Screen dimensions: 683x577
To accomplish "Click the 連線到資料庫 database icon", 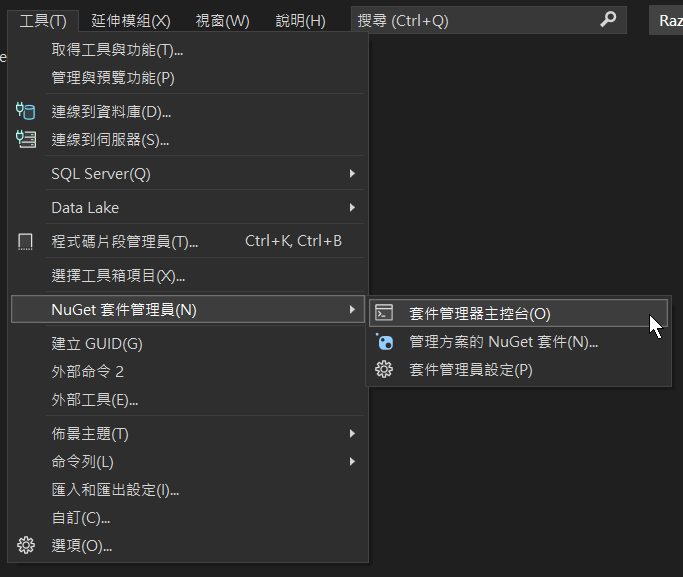I will coord(26,112).
